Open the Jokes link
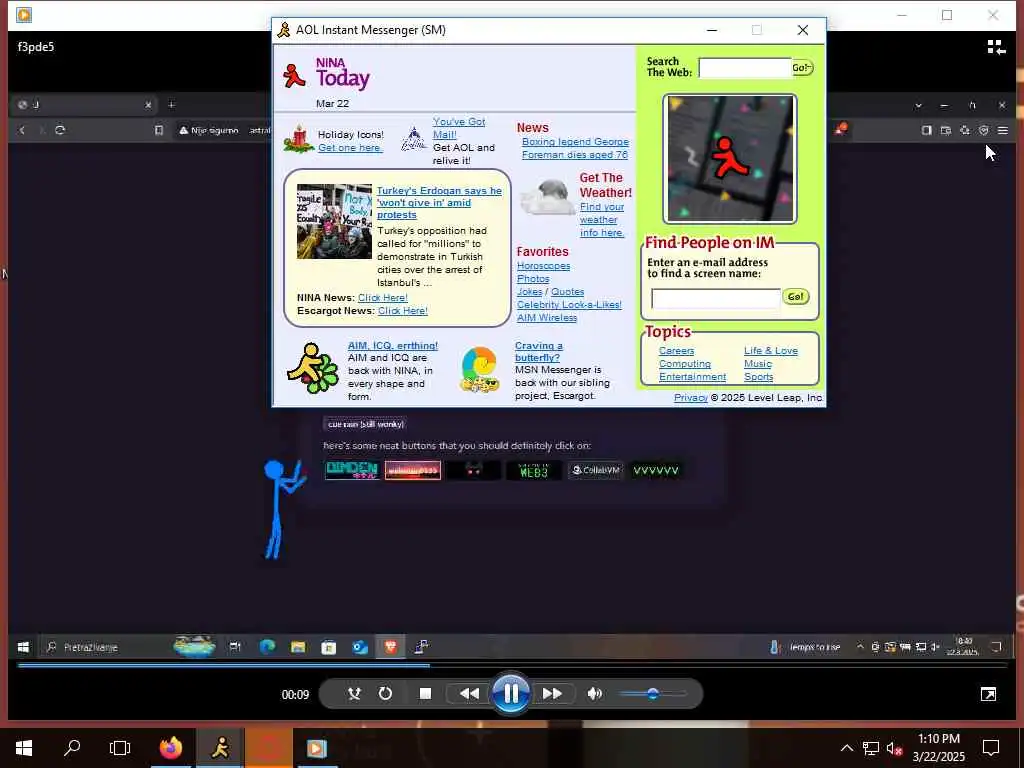This screenshot has height=768, width=1024. point(530,292)
